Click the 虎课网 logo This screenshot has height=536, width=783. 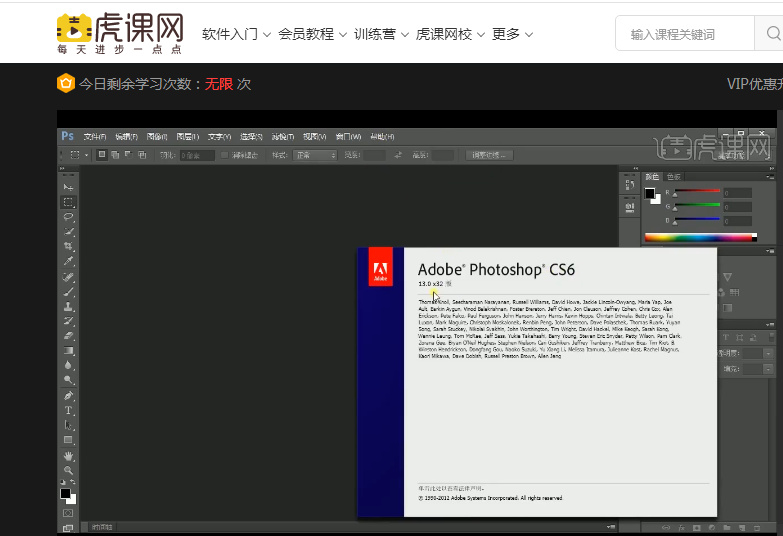point(120,33)
